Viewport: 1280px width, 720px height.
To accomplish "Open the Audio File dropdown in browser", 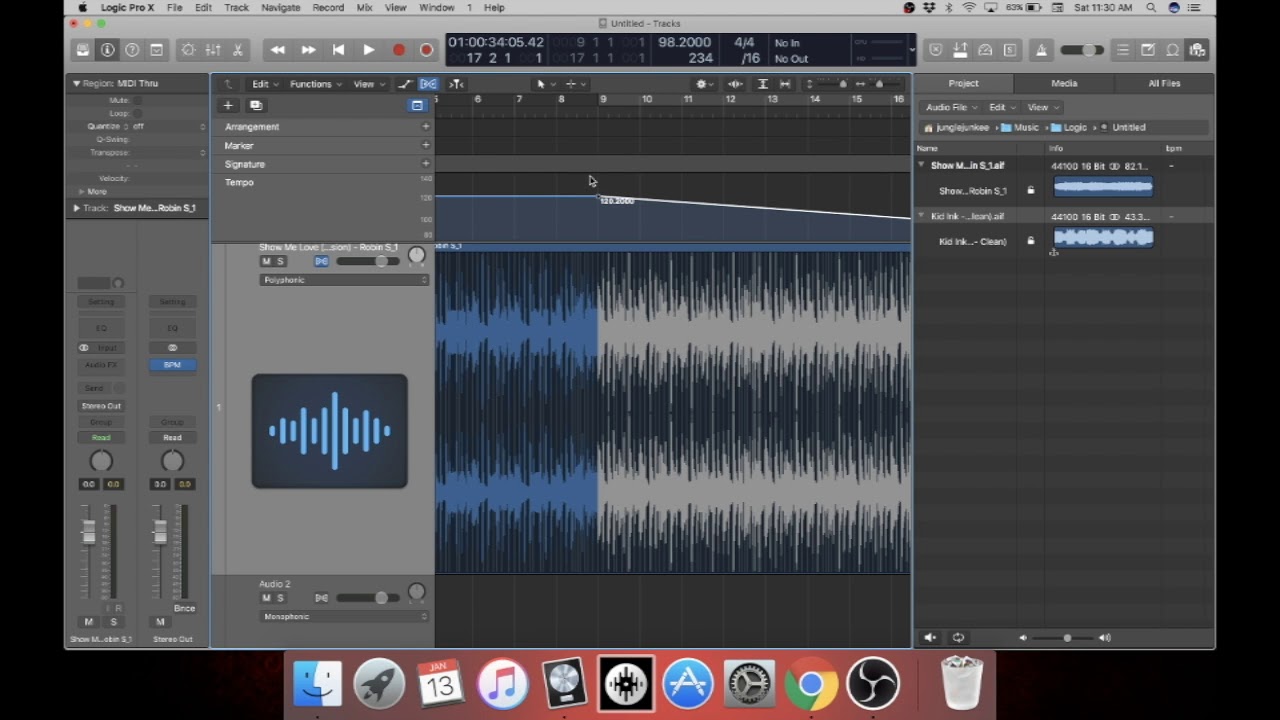I will [950, 107].
